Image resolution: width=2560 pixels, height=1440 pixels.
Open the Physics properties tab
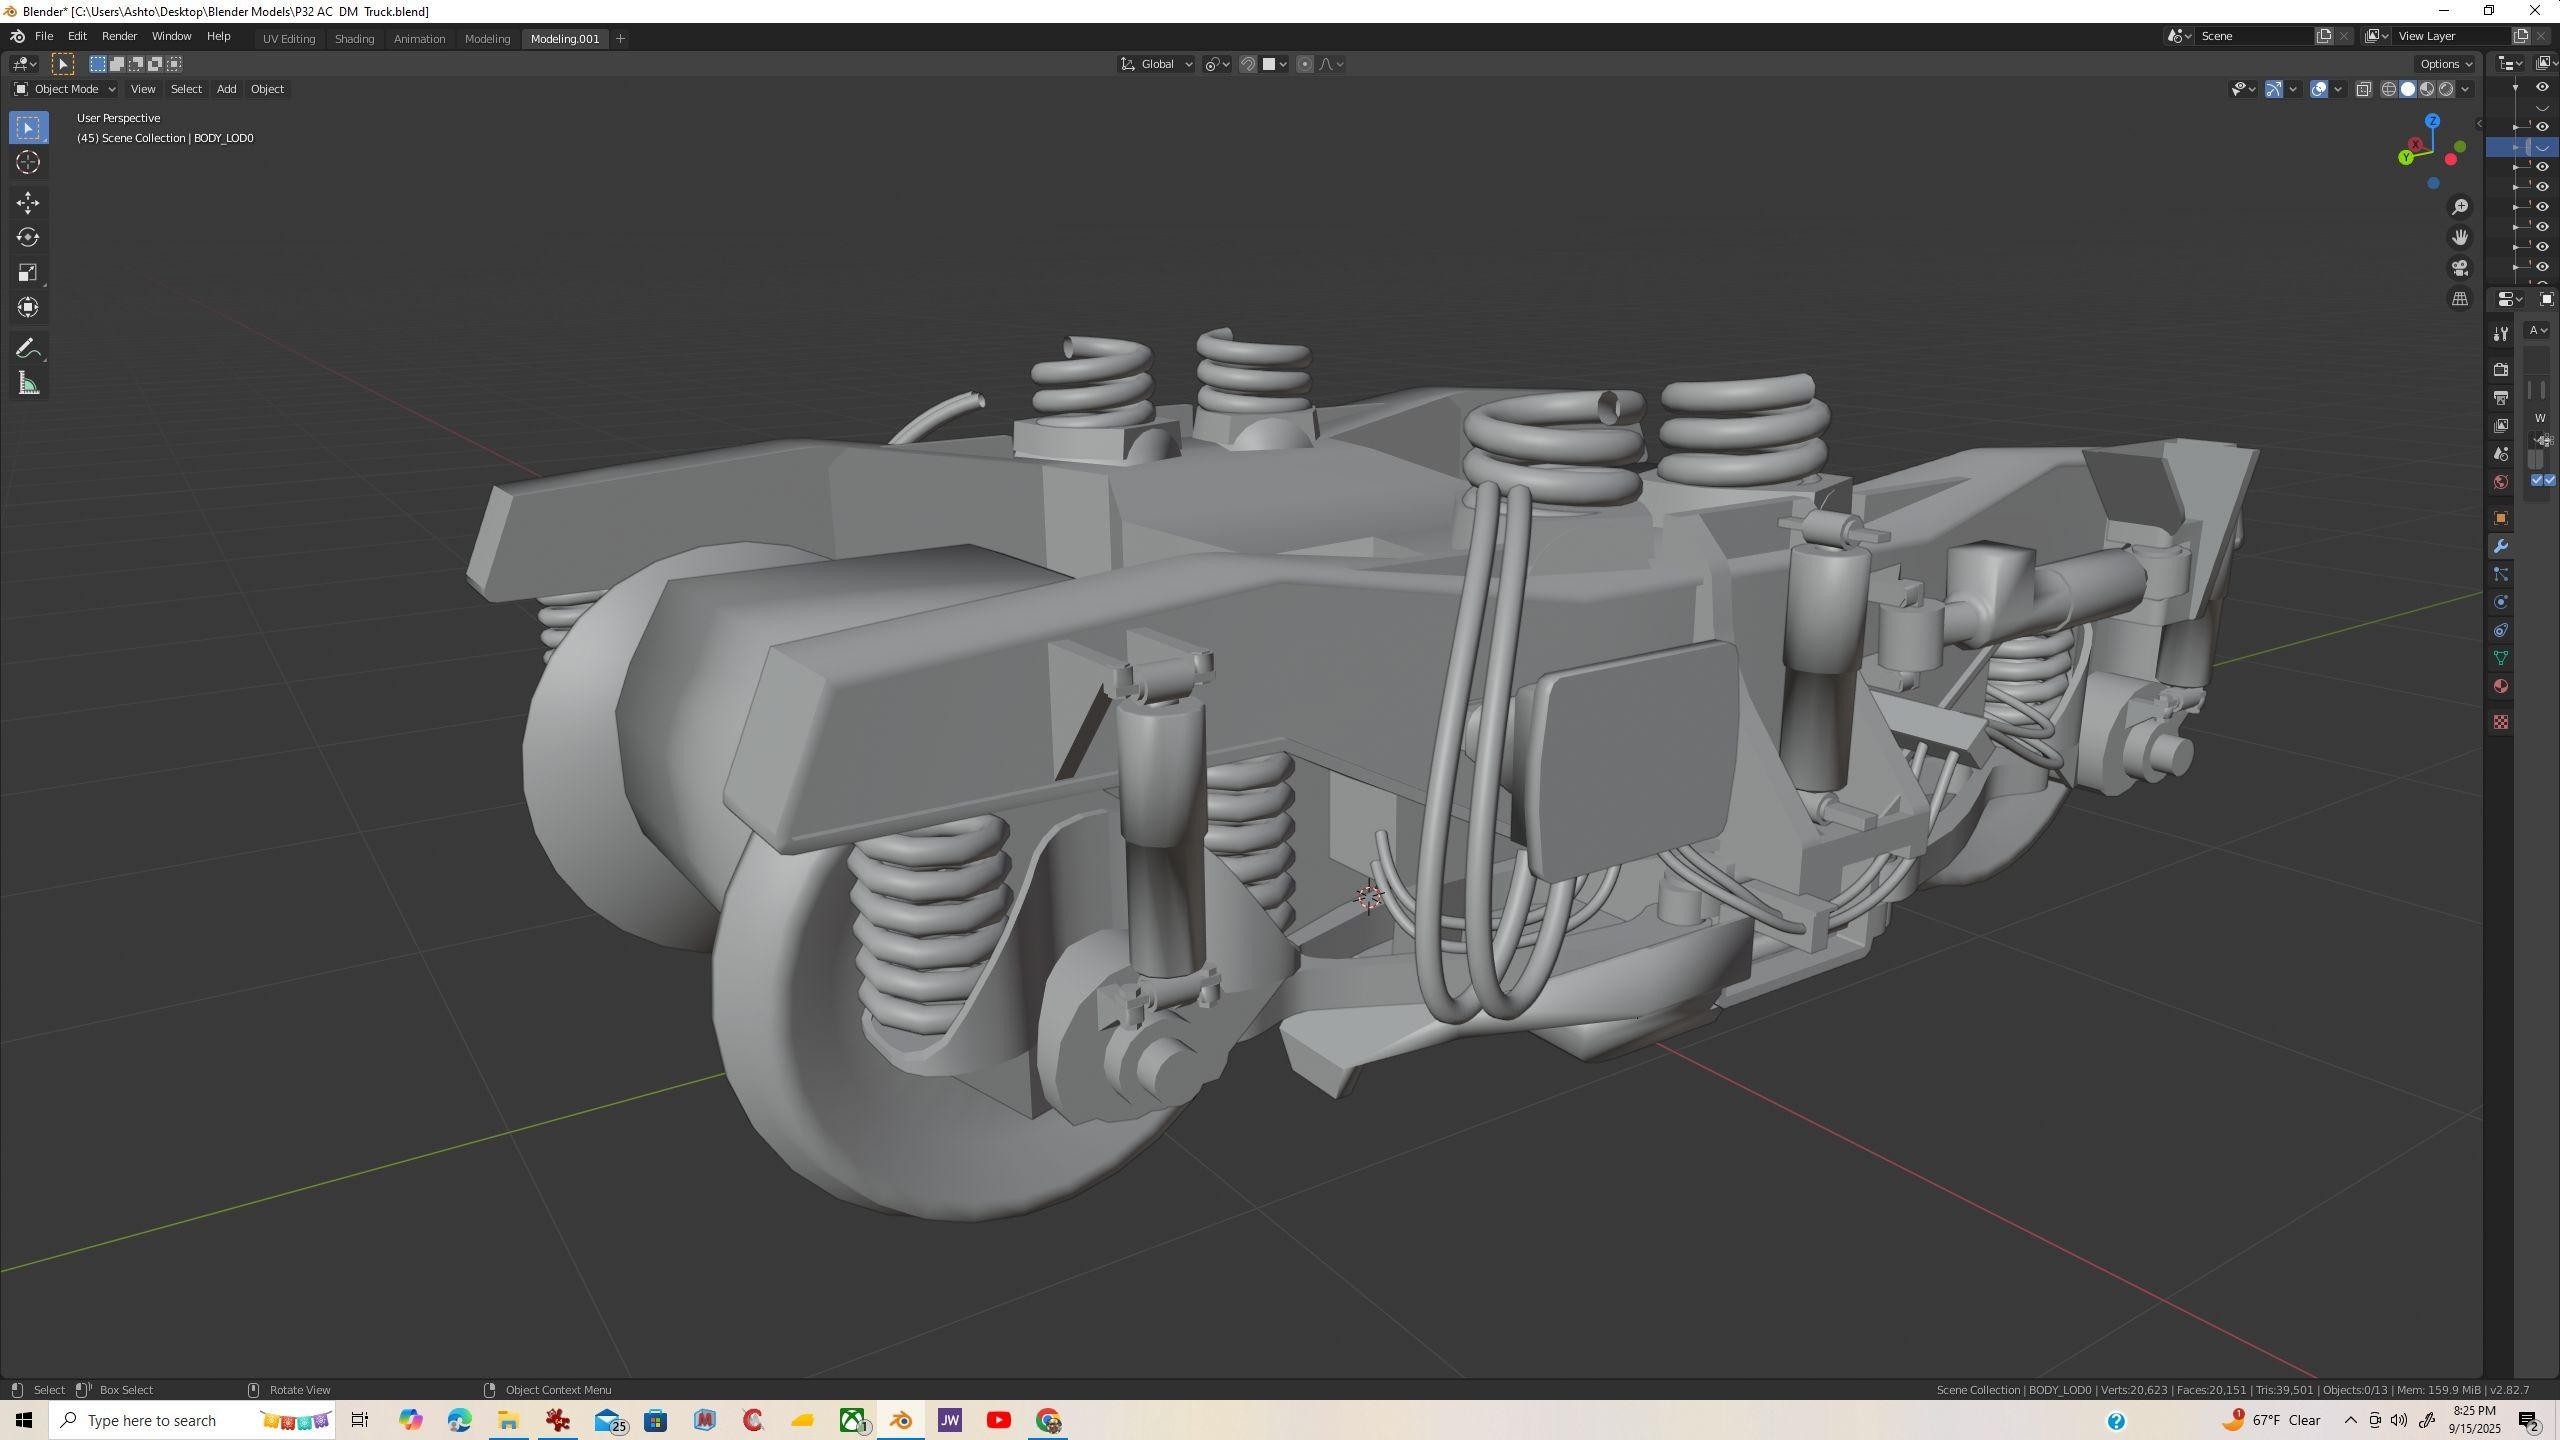2501,602
